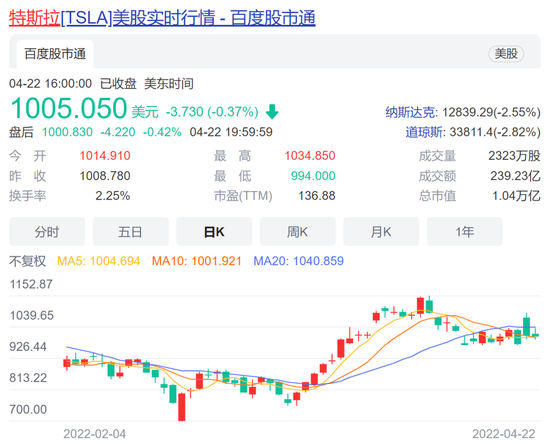
Task: Click the 2022-02-04 date axis label
Action: point(94,434)
